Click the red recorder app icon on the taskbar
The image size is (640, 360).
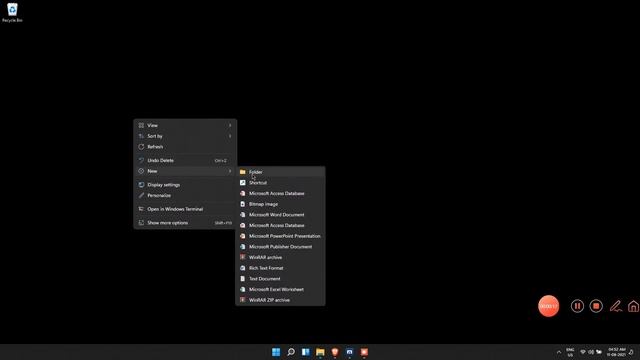click(x=364, y=352)
